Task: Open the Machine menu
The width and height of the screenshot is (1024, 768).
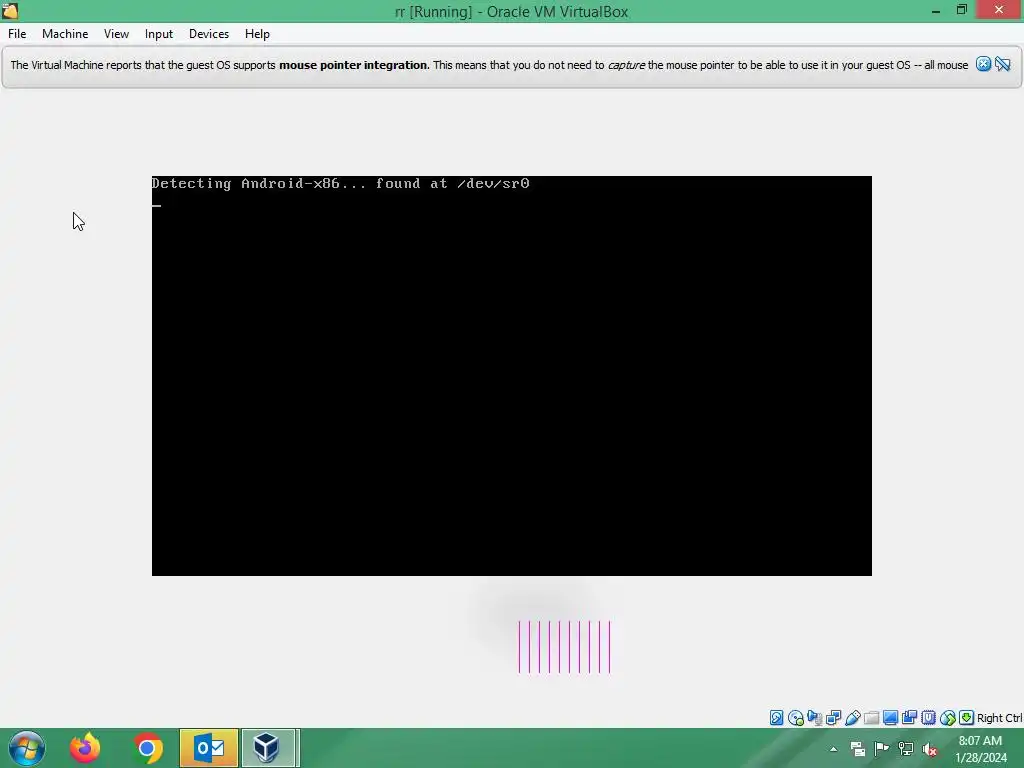Action: tap(65, 34)
